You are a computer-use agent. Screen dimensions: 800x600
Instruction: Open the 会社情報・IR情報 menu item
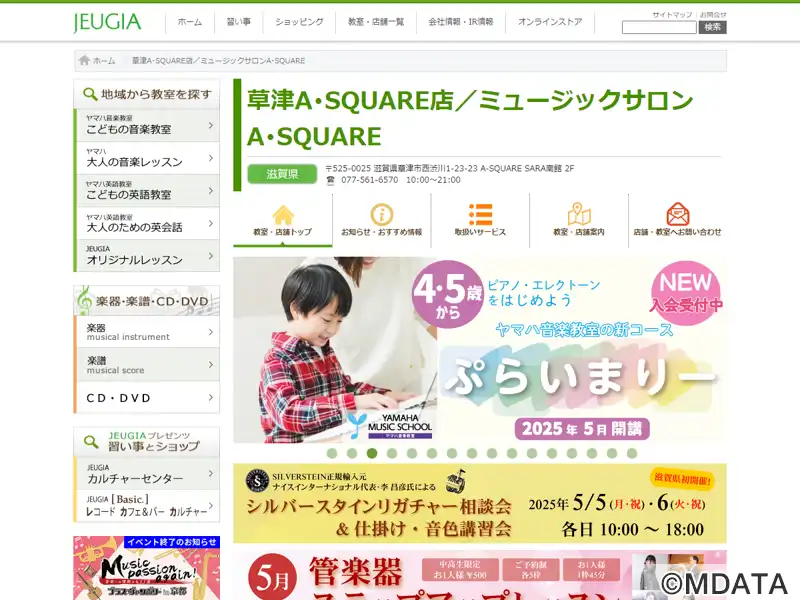point(461,22)
